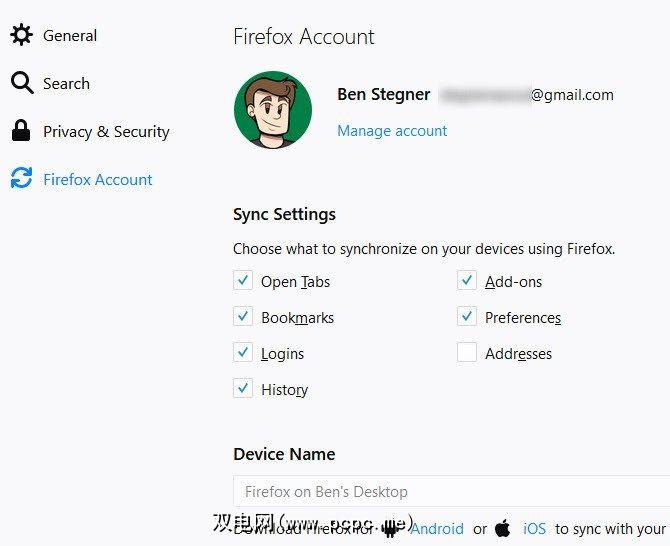Switch to Privacy & Security text label

click(106, 131)
